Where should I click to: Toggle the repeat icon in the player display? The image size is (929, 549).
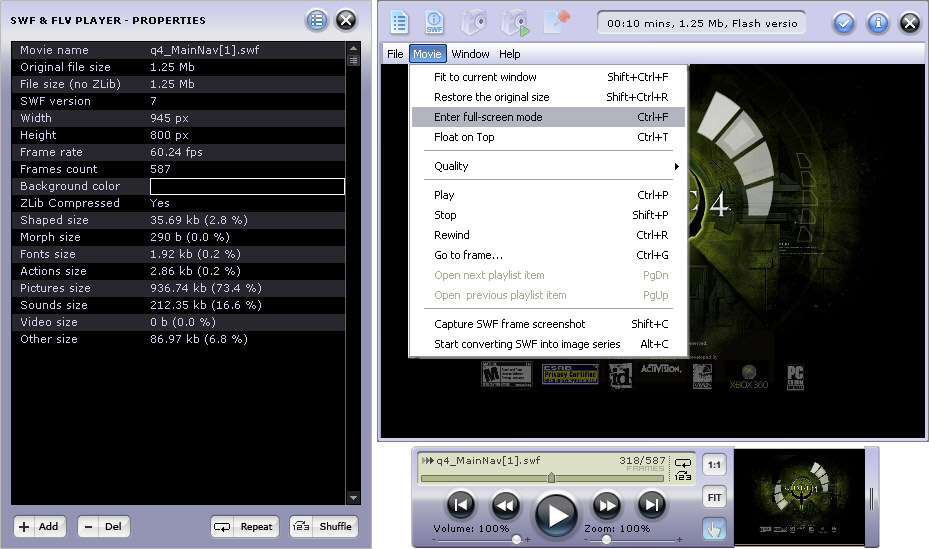click(x=683, y=463)
